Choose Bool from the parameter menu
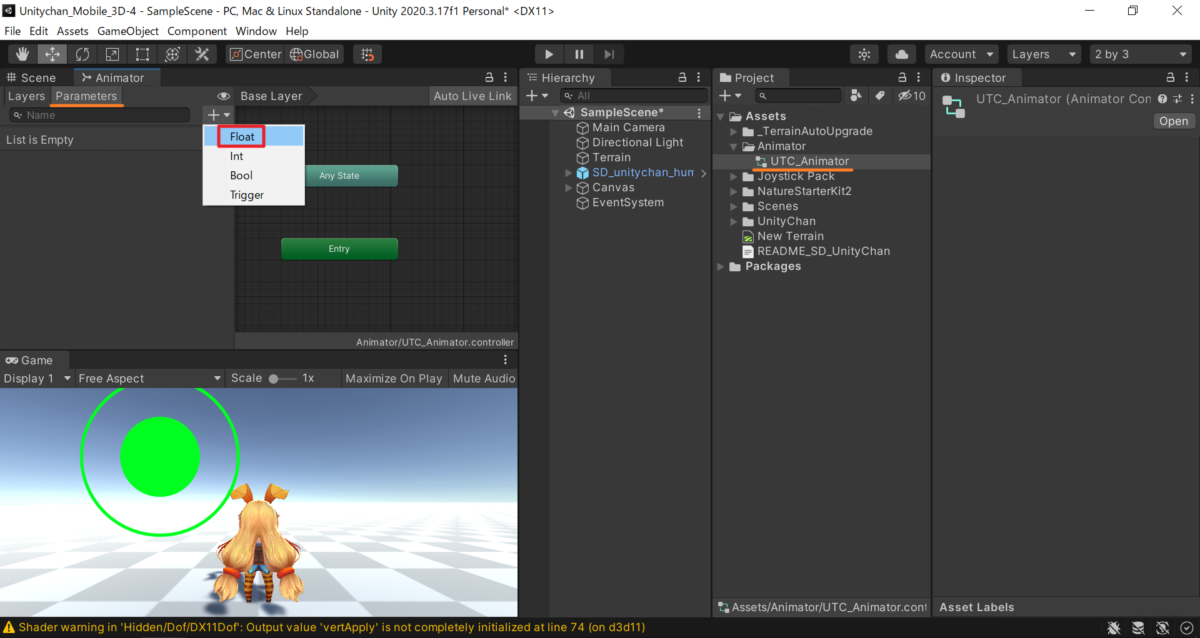This screenshot has width=1200, height=638. pyautogui.click(x=253, y=175)
